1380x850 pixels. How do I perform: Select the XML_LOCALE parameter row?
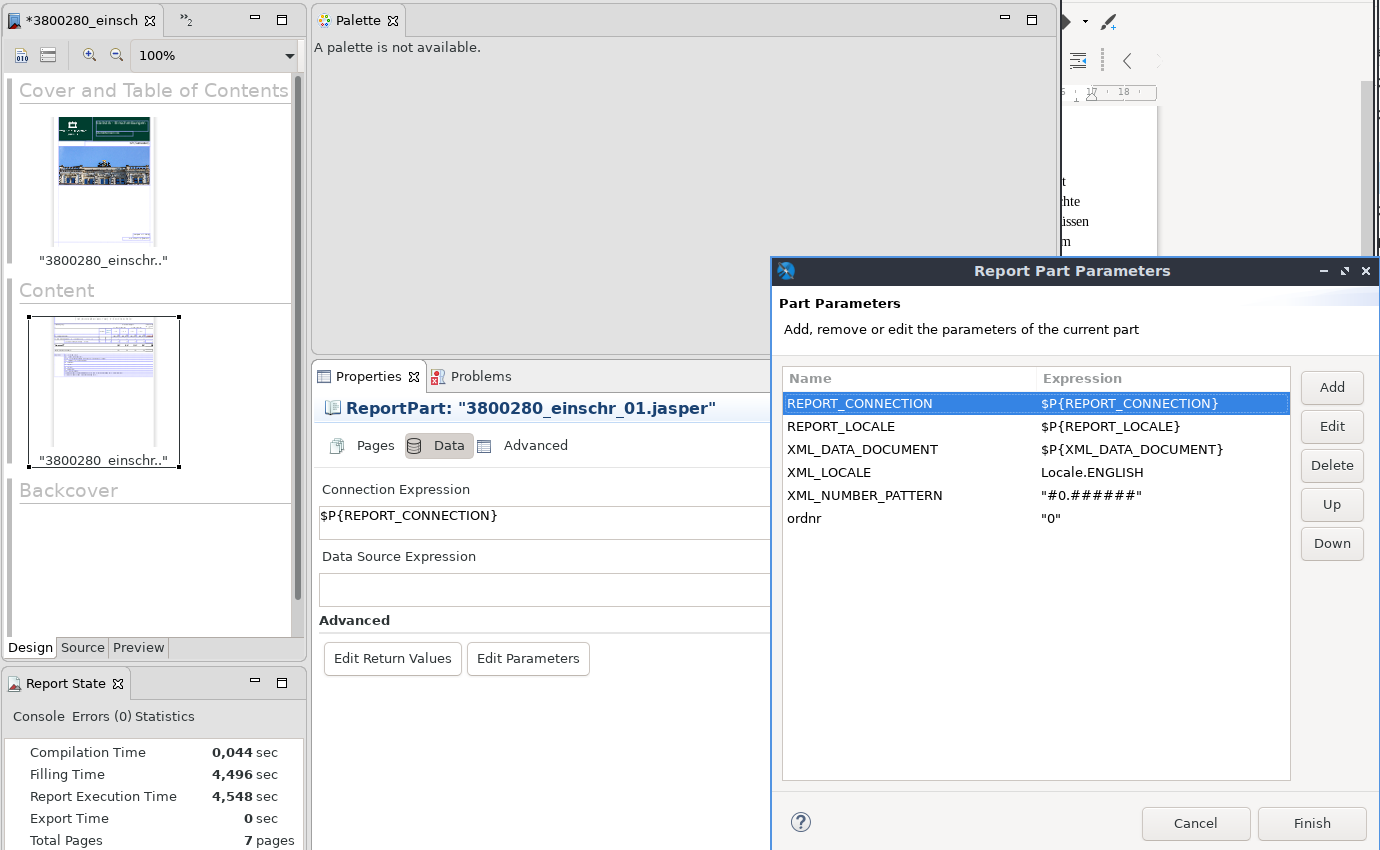point(1036,472)
